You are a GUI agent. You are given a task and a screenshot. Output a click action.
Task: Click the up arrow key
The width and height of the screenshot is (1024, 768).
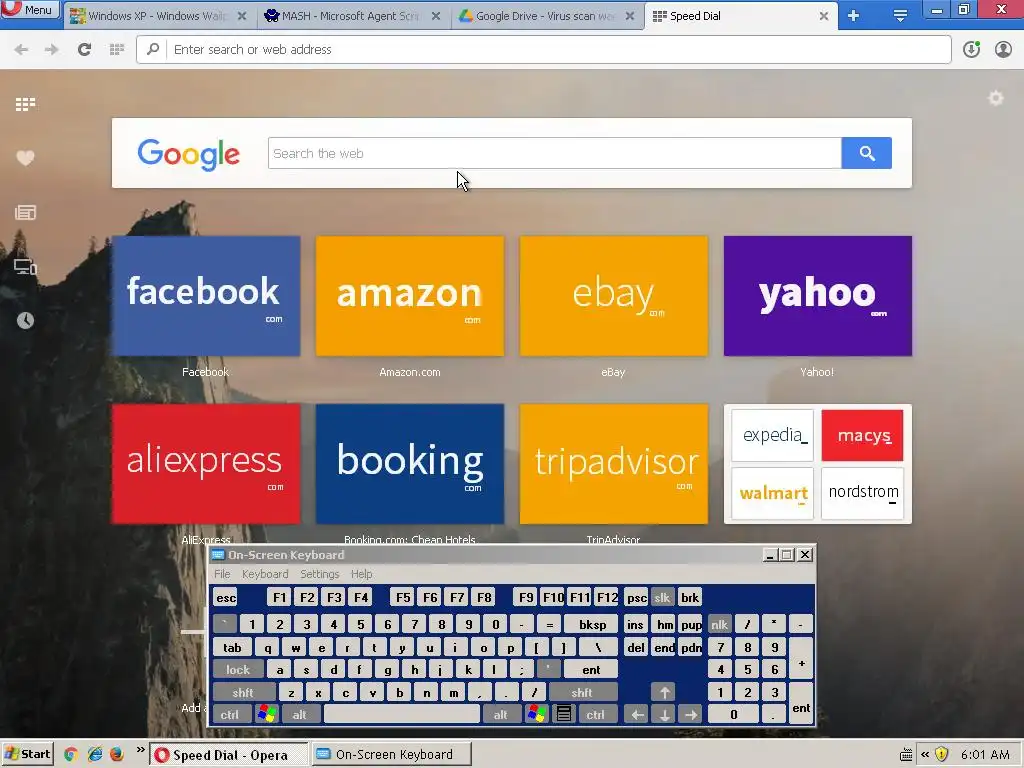[664, 693]
